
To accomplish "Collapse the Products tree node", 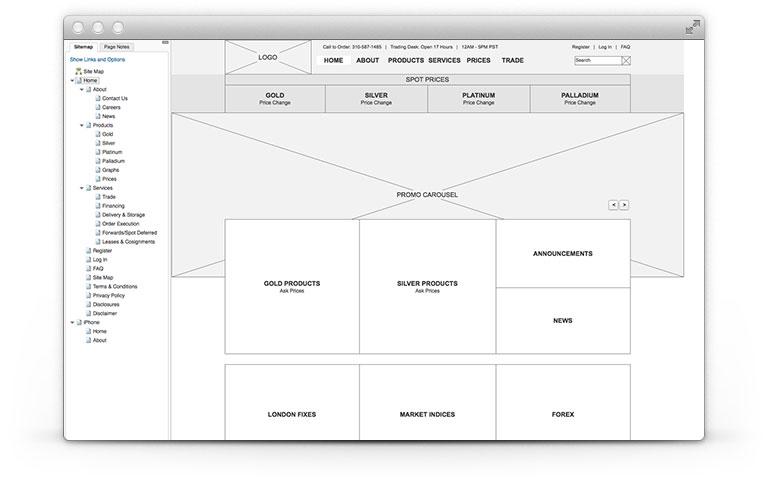I will 82,125.
